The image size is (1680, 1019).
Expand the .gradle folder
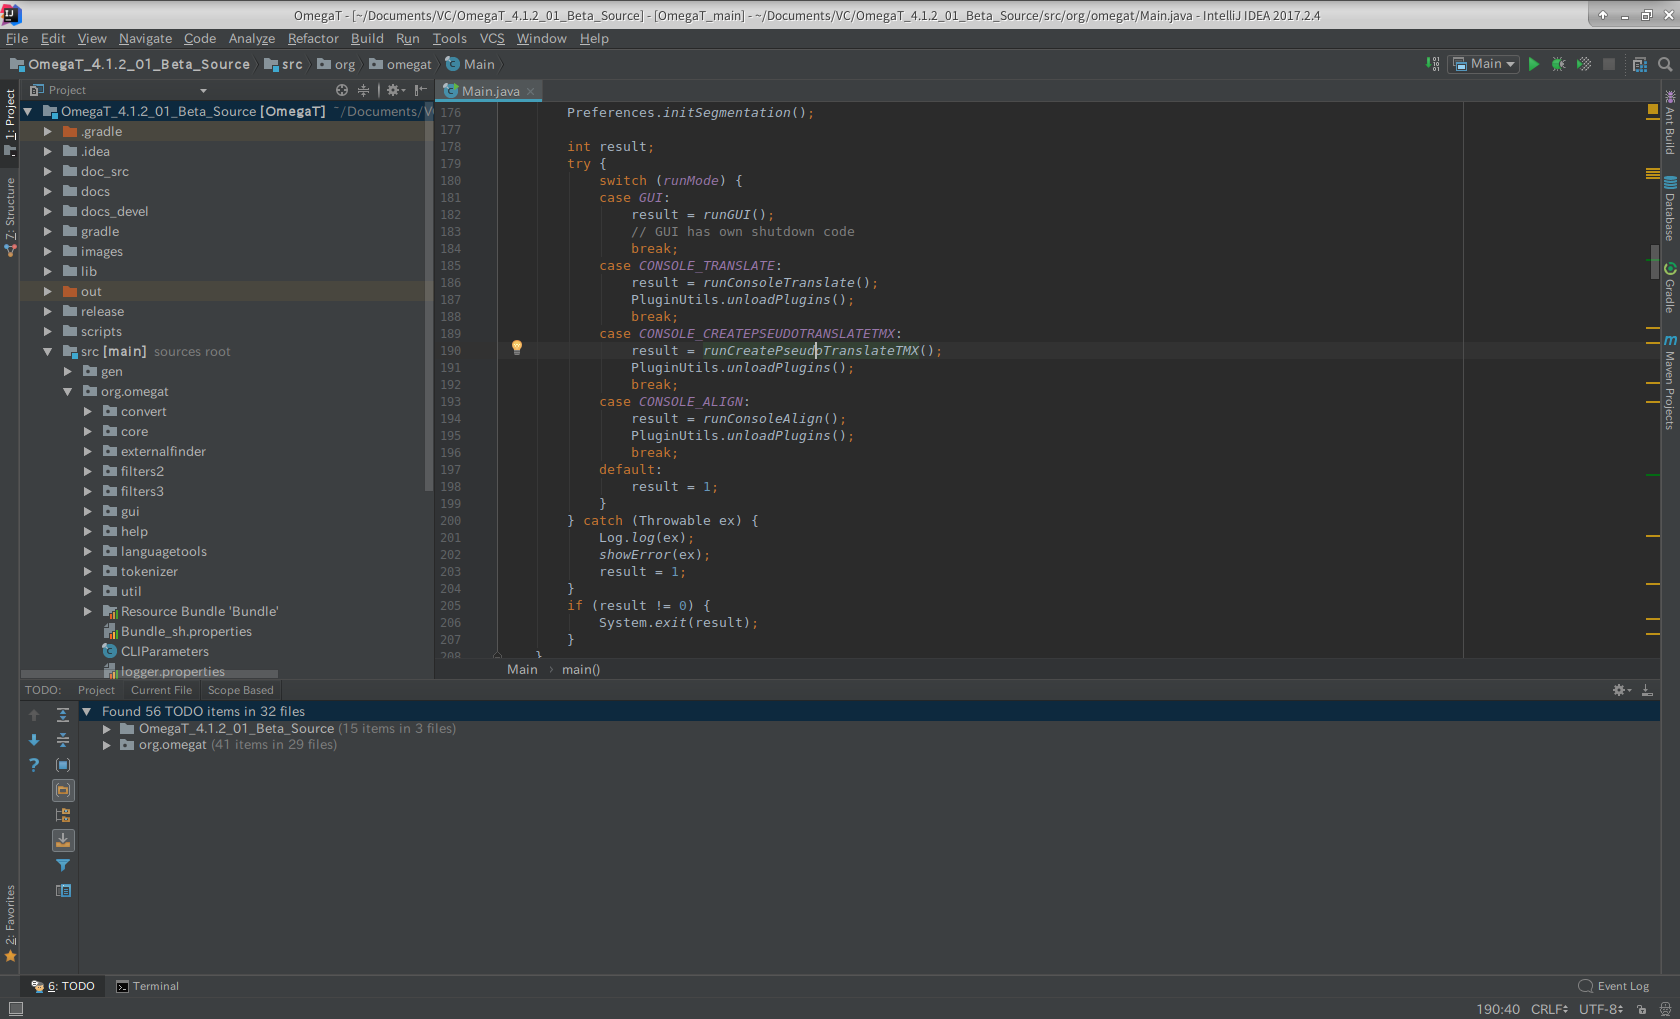(47, 131)
